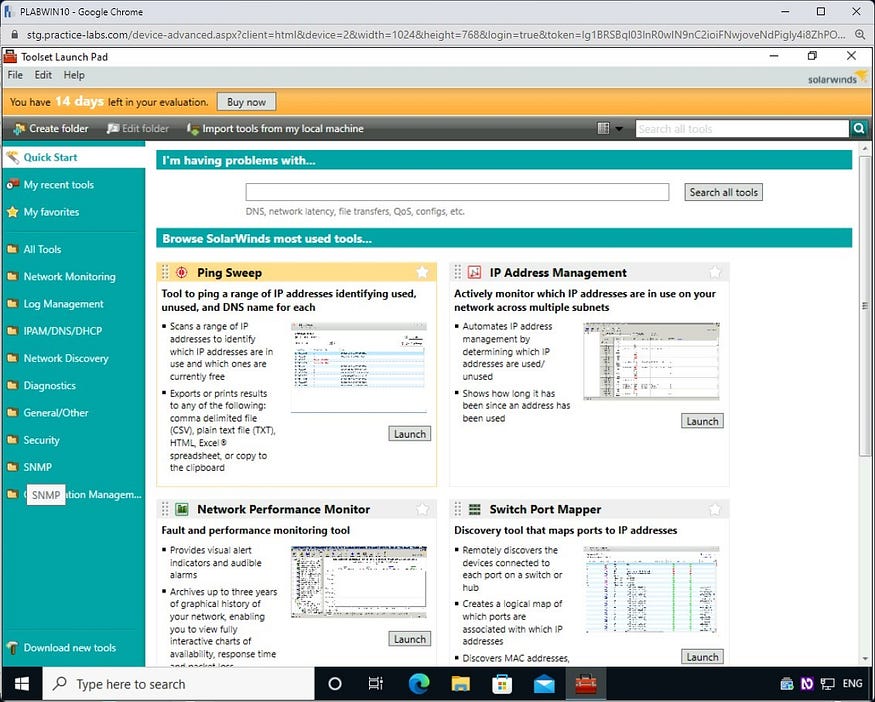Open Cortana circle icon on taskbar
Screen dimensions: 875x702
335,684
